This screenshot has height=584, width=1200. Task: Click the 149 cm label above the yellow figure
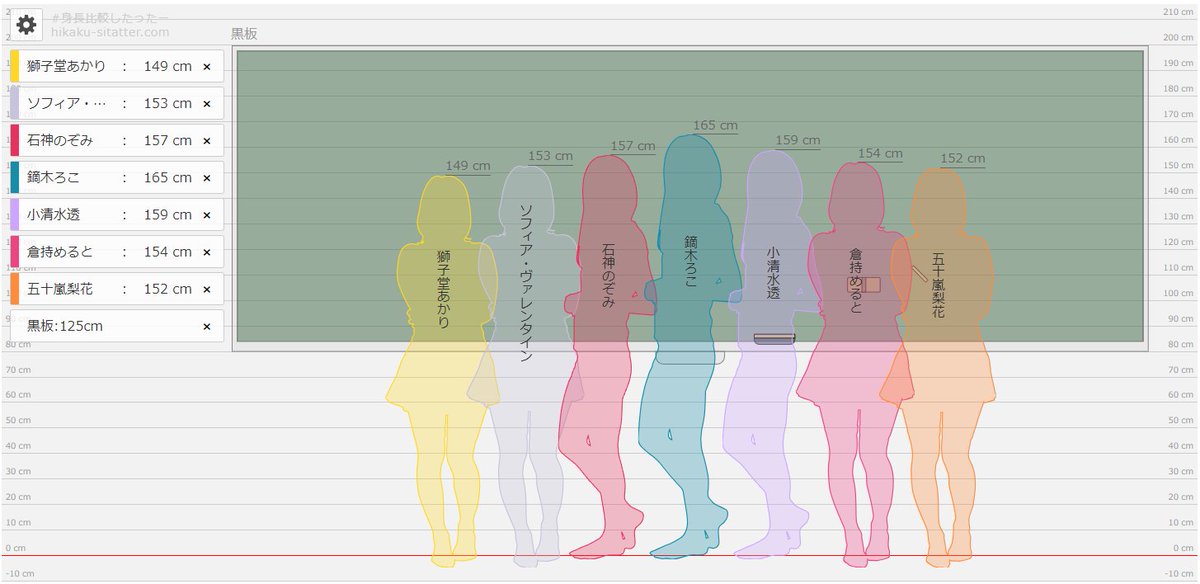click(x=468, y=166)
